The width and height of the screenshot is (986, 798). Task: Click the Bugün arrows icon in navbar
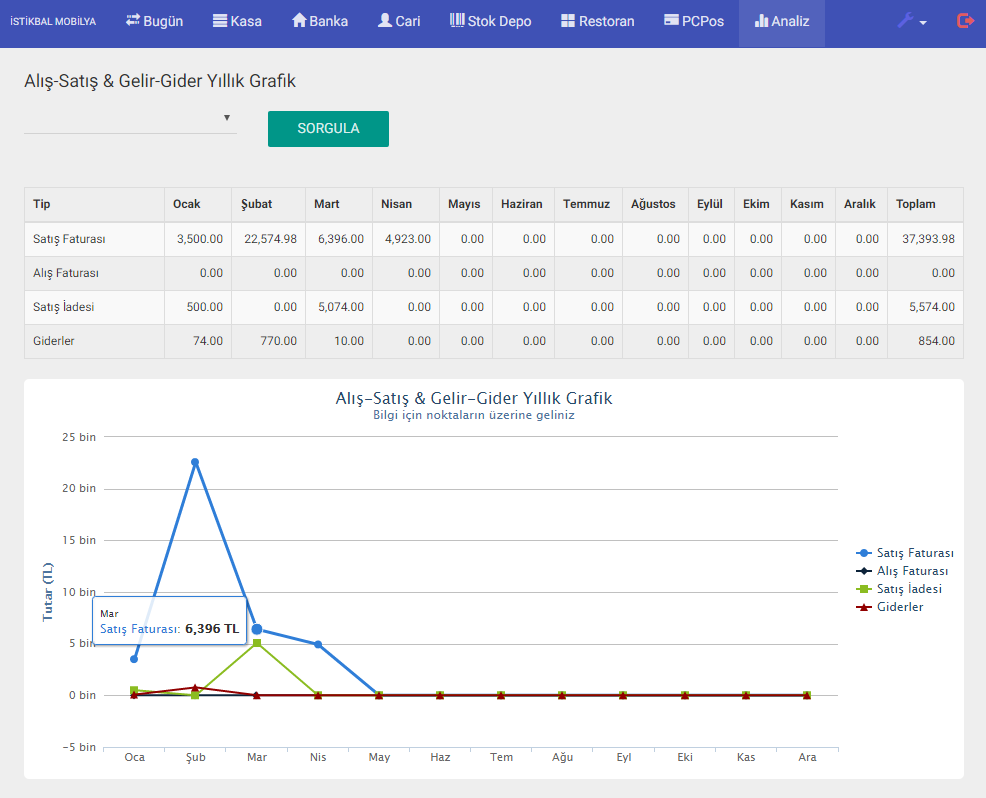click(133, 21)
